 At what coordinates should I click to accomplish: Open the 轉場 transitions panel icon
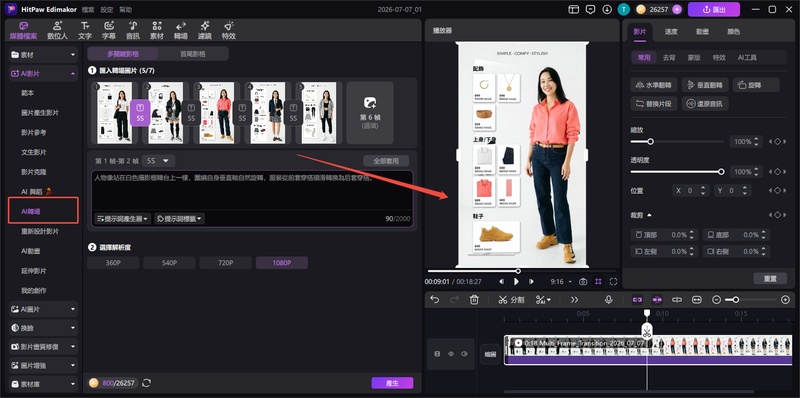click(181, 30)
